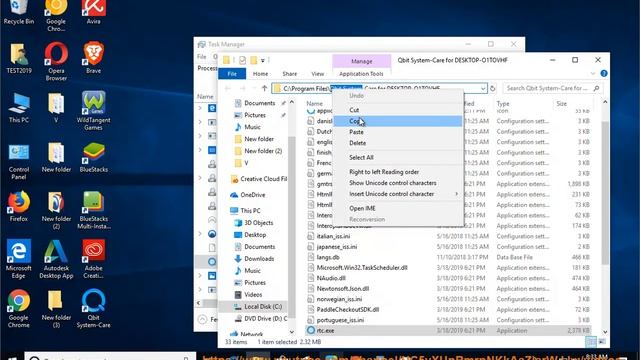Viewport: 640px width, 360px height.
Task: Select NAudio.dll in file list
Action: [331, 278]
